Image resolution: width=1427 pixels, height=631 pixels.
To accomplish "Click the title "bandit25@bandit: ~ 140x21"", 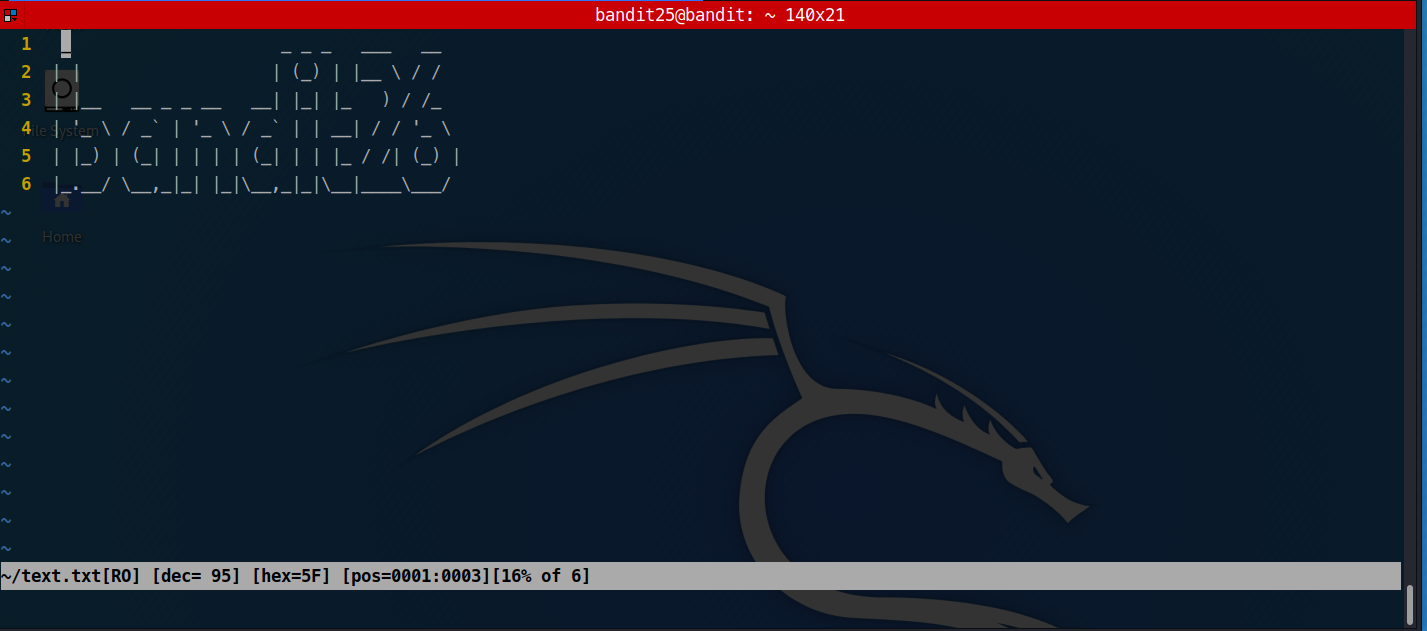I will [720, 15].
